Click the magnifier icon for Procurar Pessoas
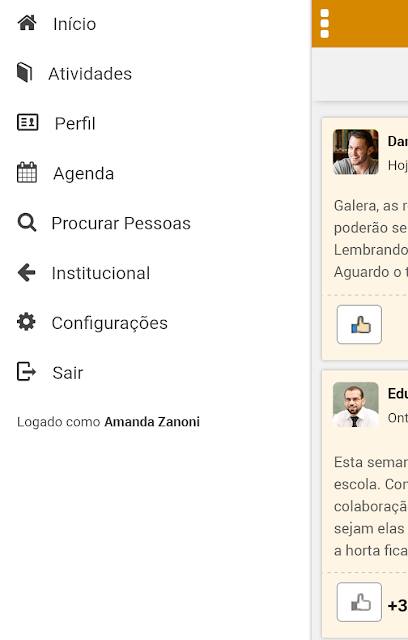 (27, 222)
